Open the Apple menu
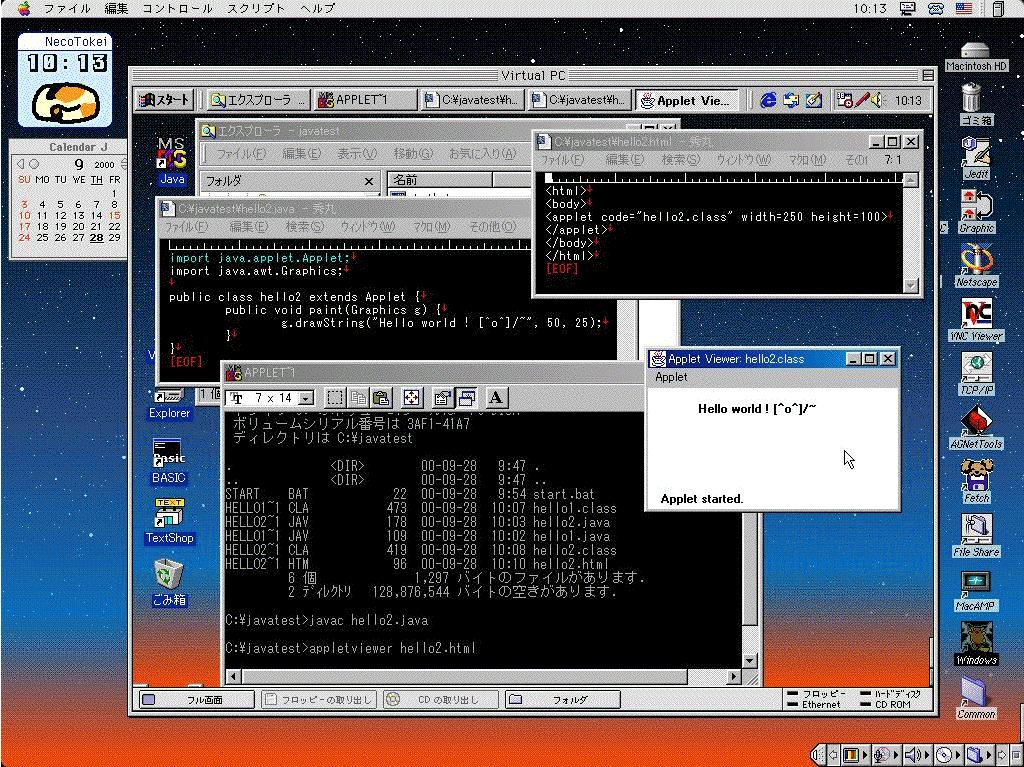Screen dimensions: 1024x767 click(x=24, y=8)
